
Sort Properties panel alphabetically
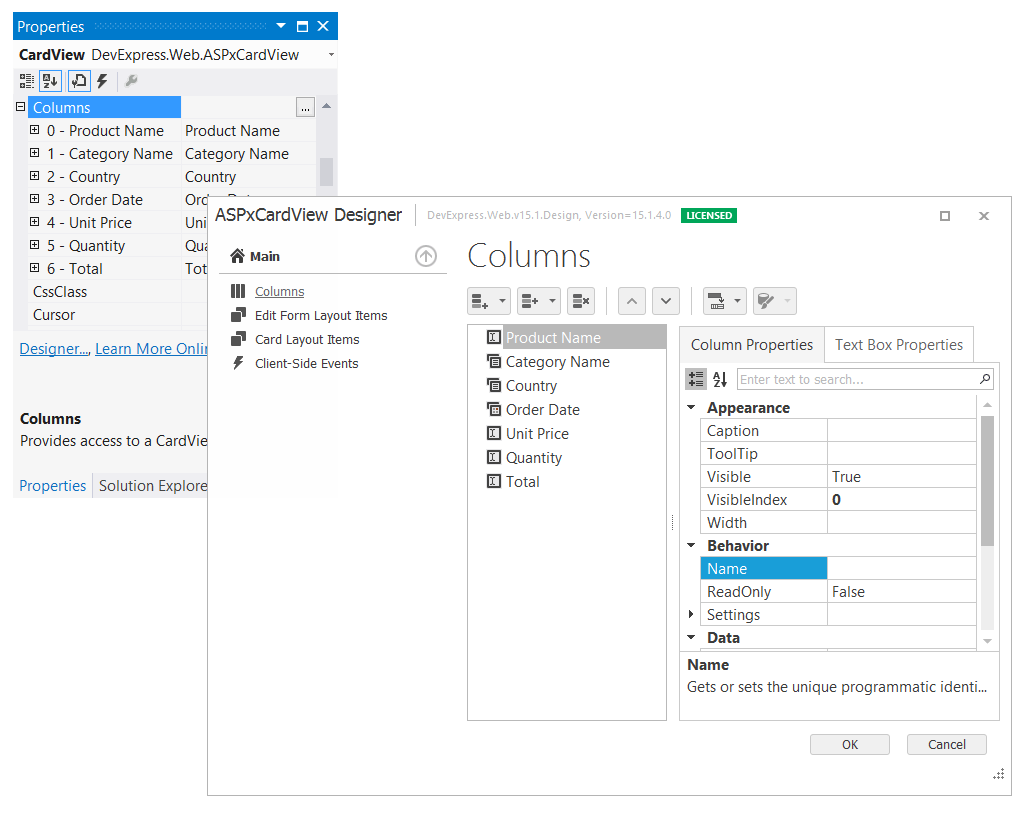(x=51, y=81)
